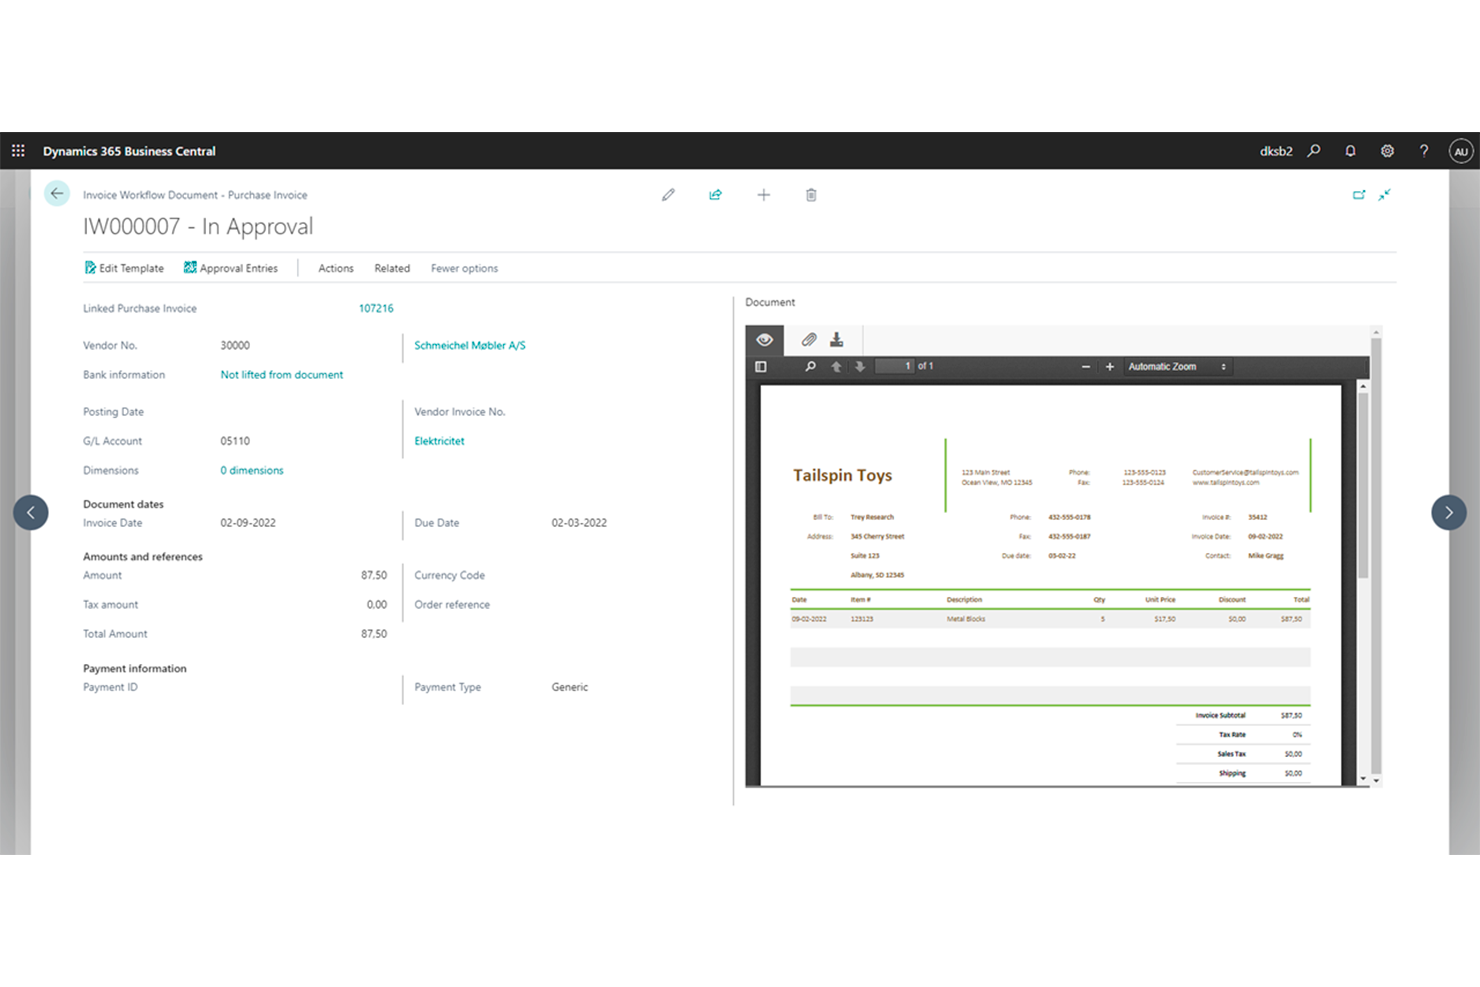Viewport: 1480px width, 987px height.
Task: Click Approval Entries in the action bar
Action: pyautogui.click(x=238, y=268)
